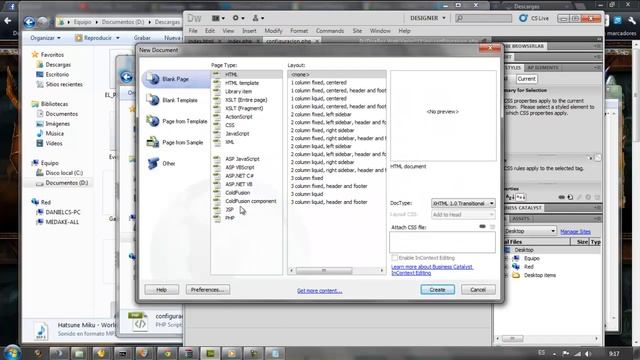Choose JavaScript page type
The height and width of the screenshot is (360, 640).
point(237,133)
